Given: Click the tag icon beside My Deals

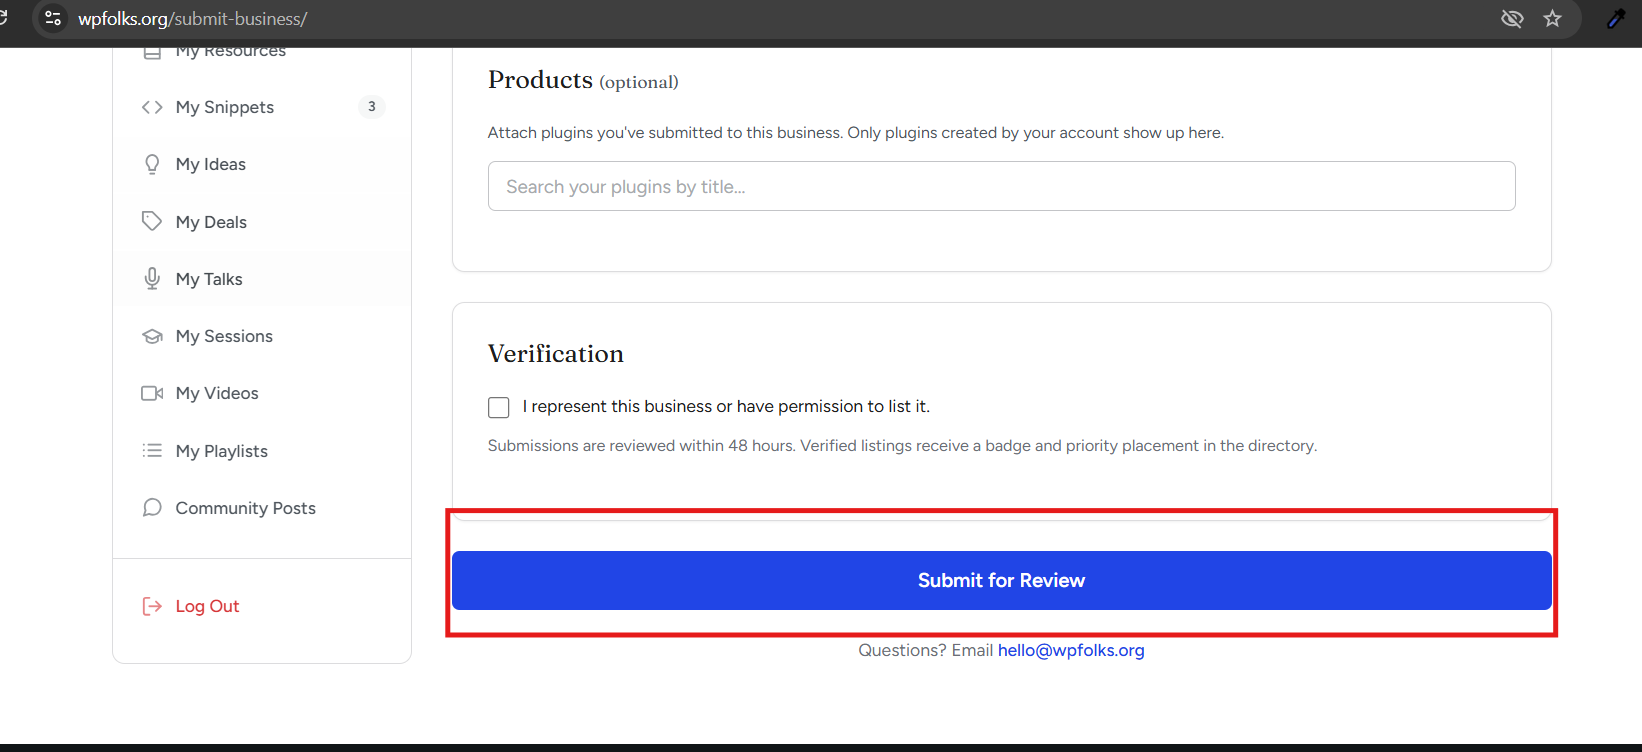Looking at the screenshot, I should 152,221.
